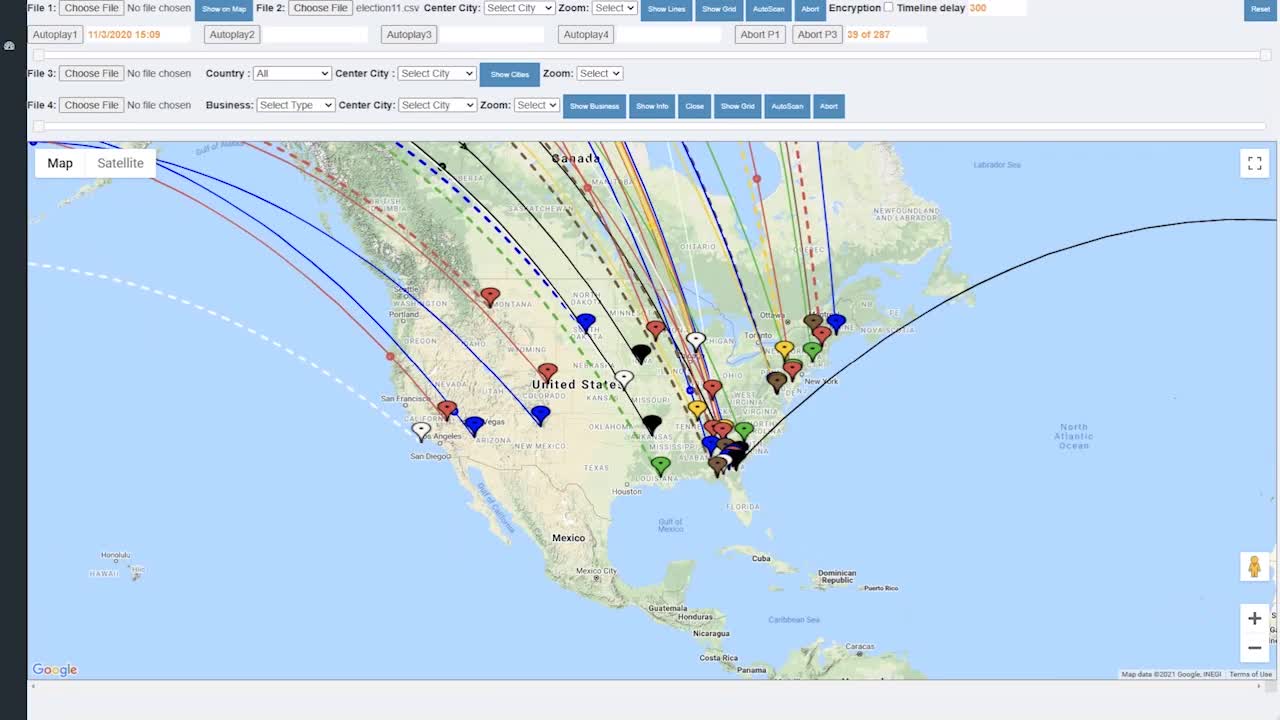Open the Business type dropdown

(x=295, y=105)
